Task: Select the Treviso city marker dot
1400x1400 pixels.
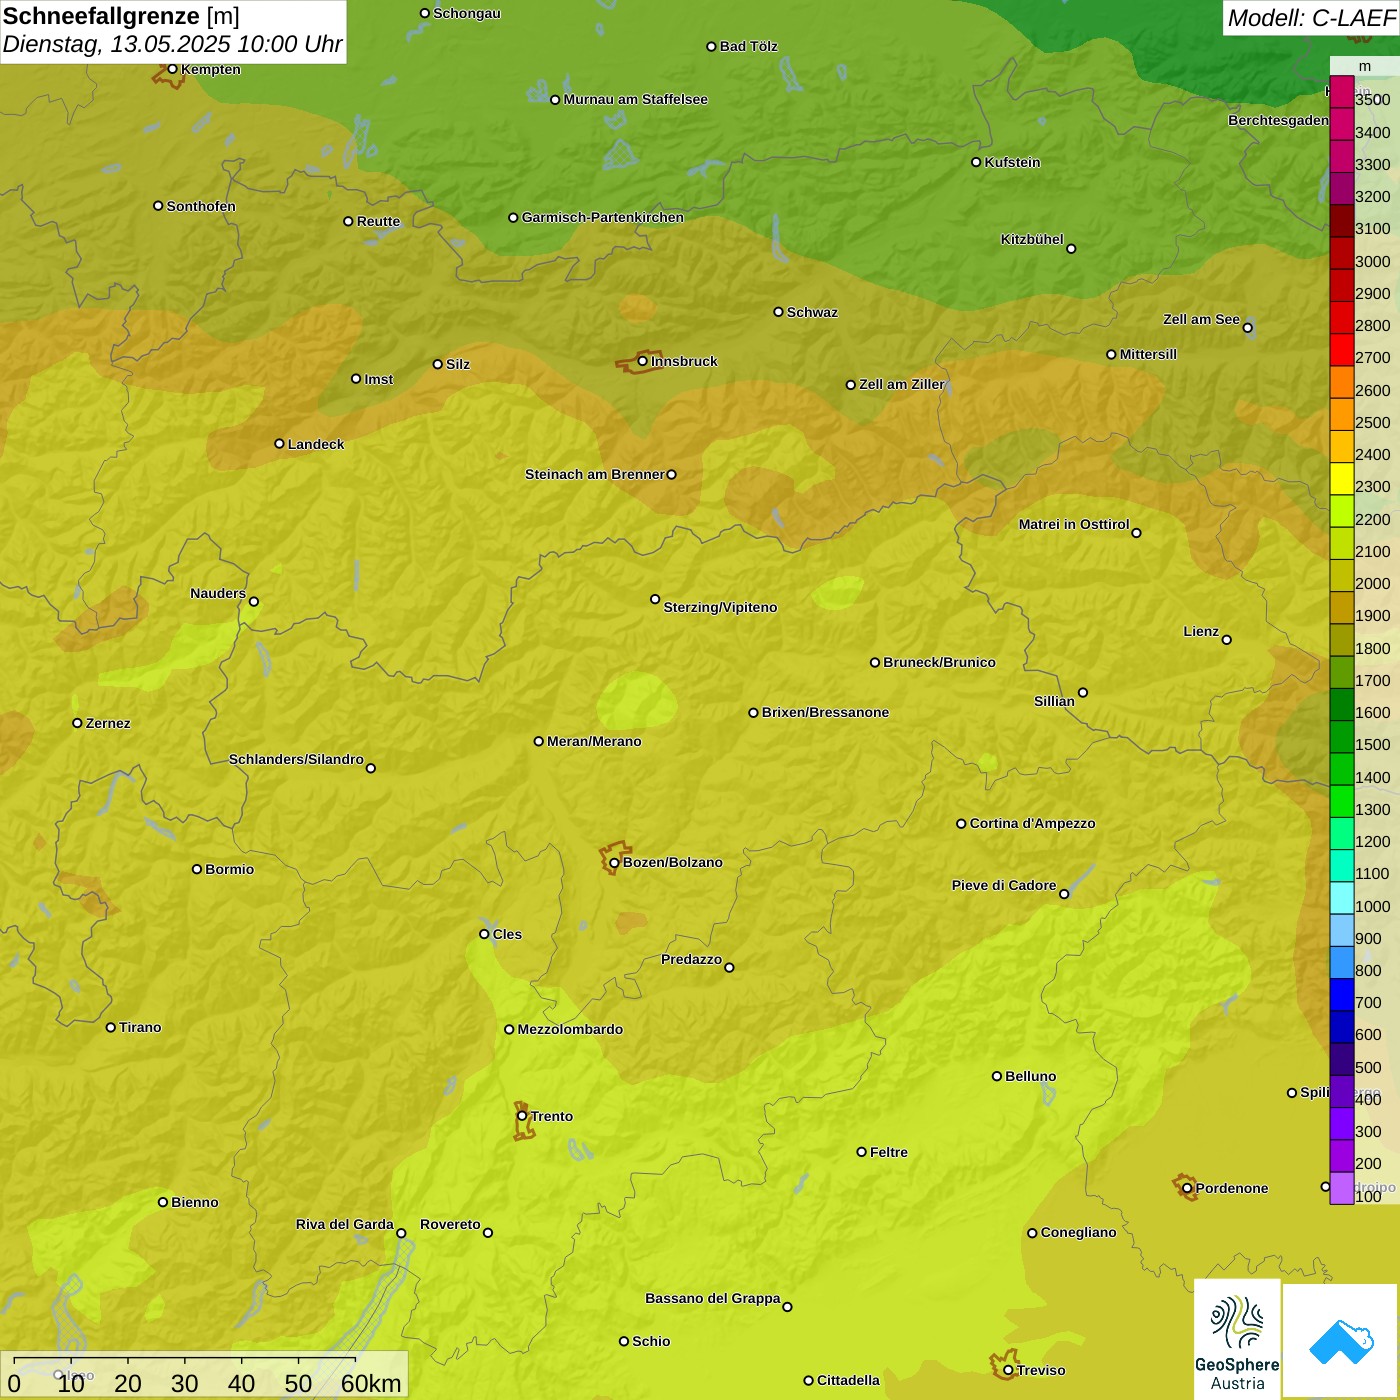Action: (x=1008, y=1370)
